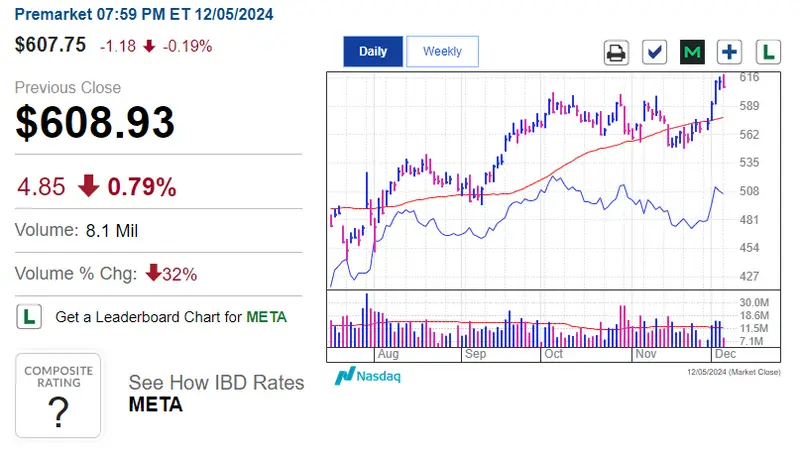Click the checkmark icon above chart
The width and height of the screenshot is (800, 457).
[x=654, y=52]
